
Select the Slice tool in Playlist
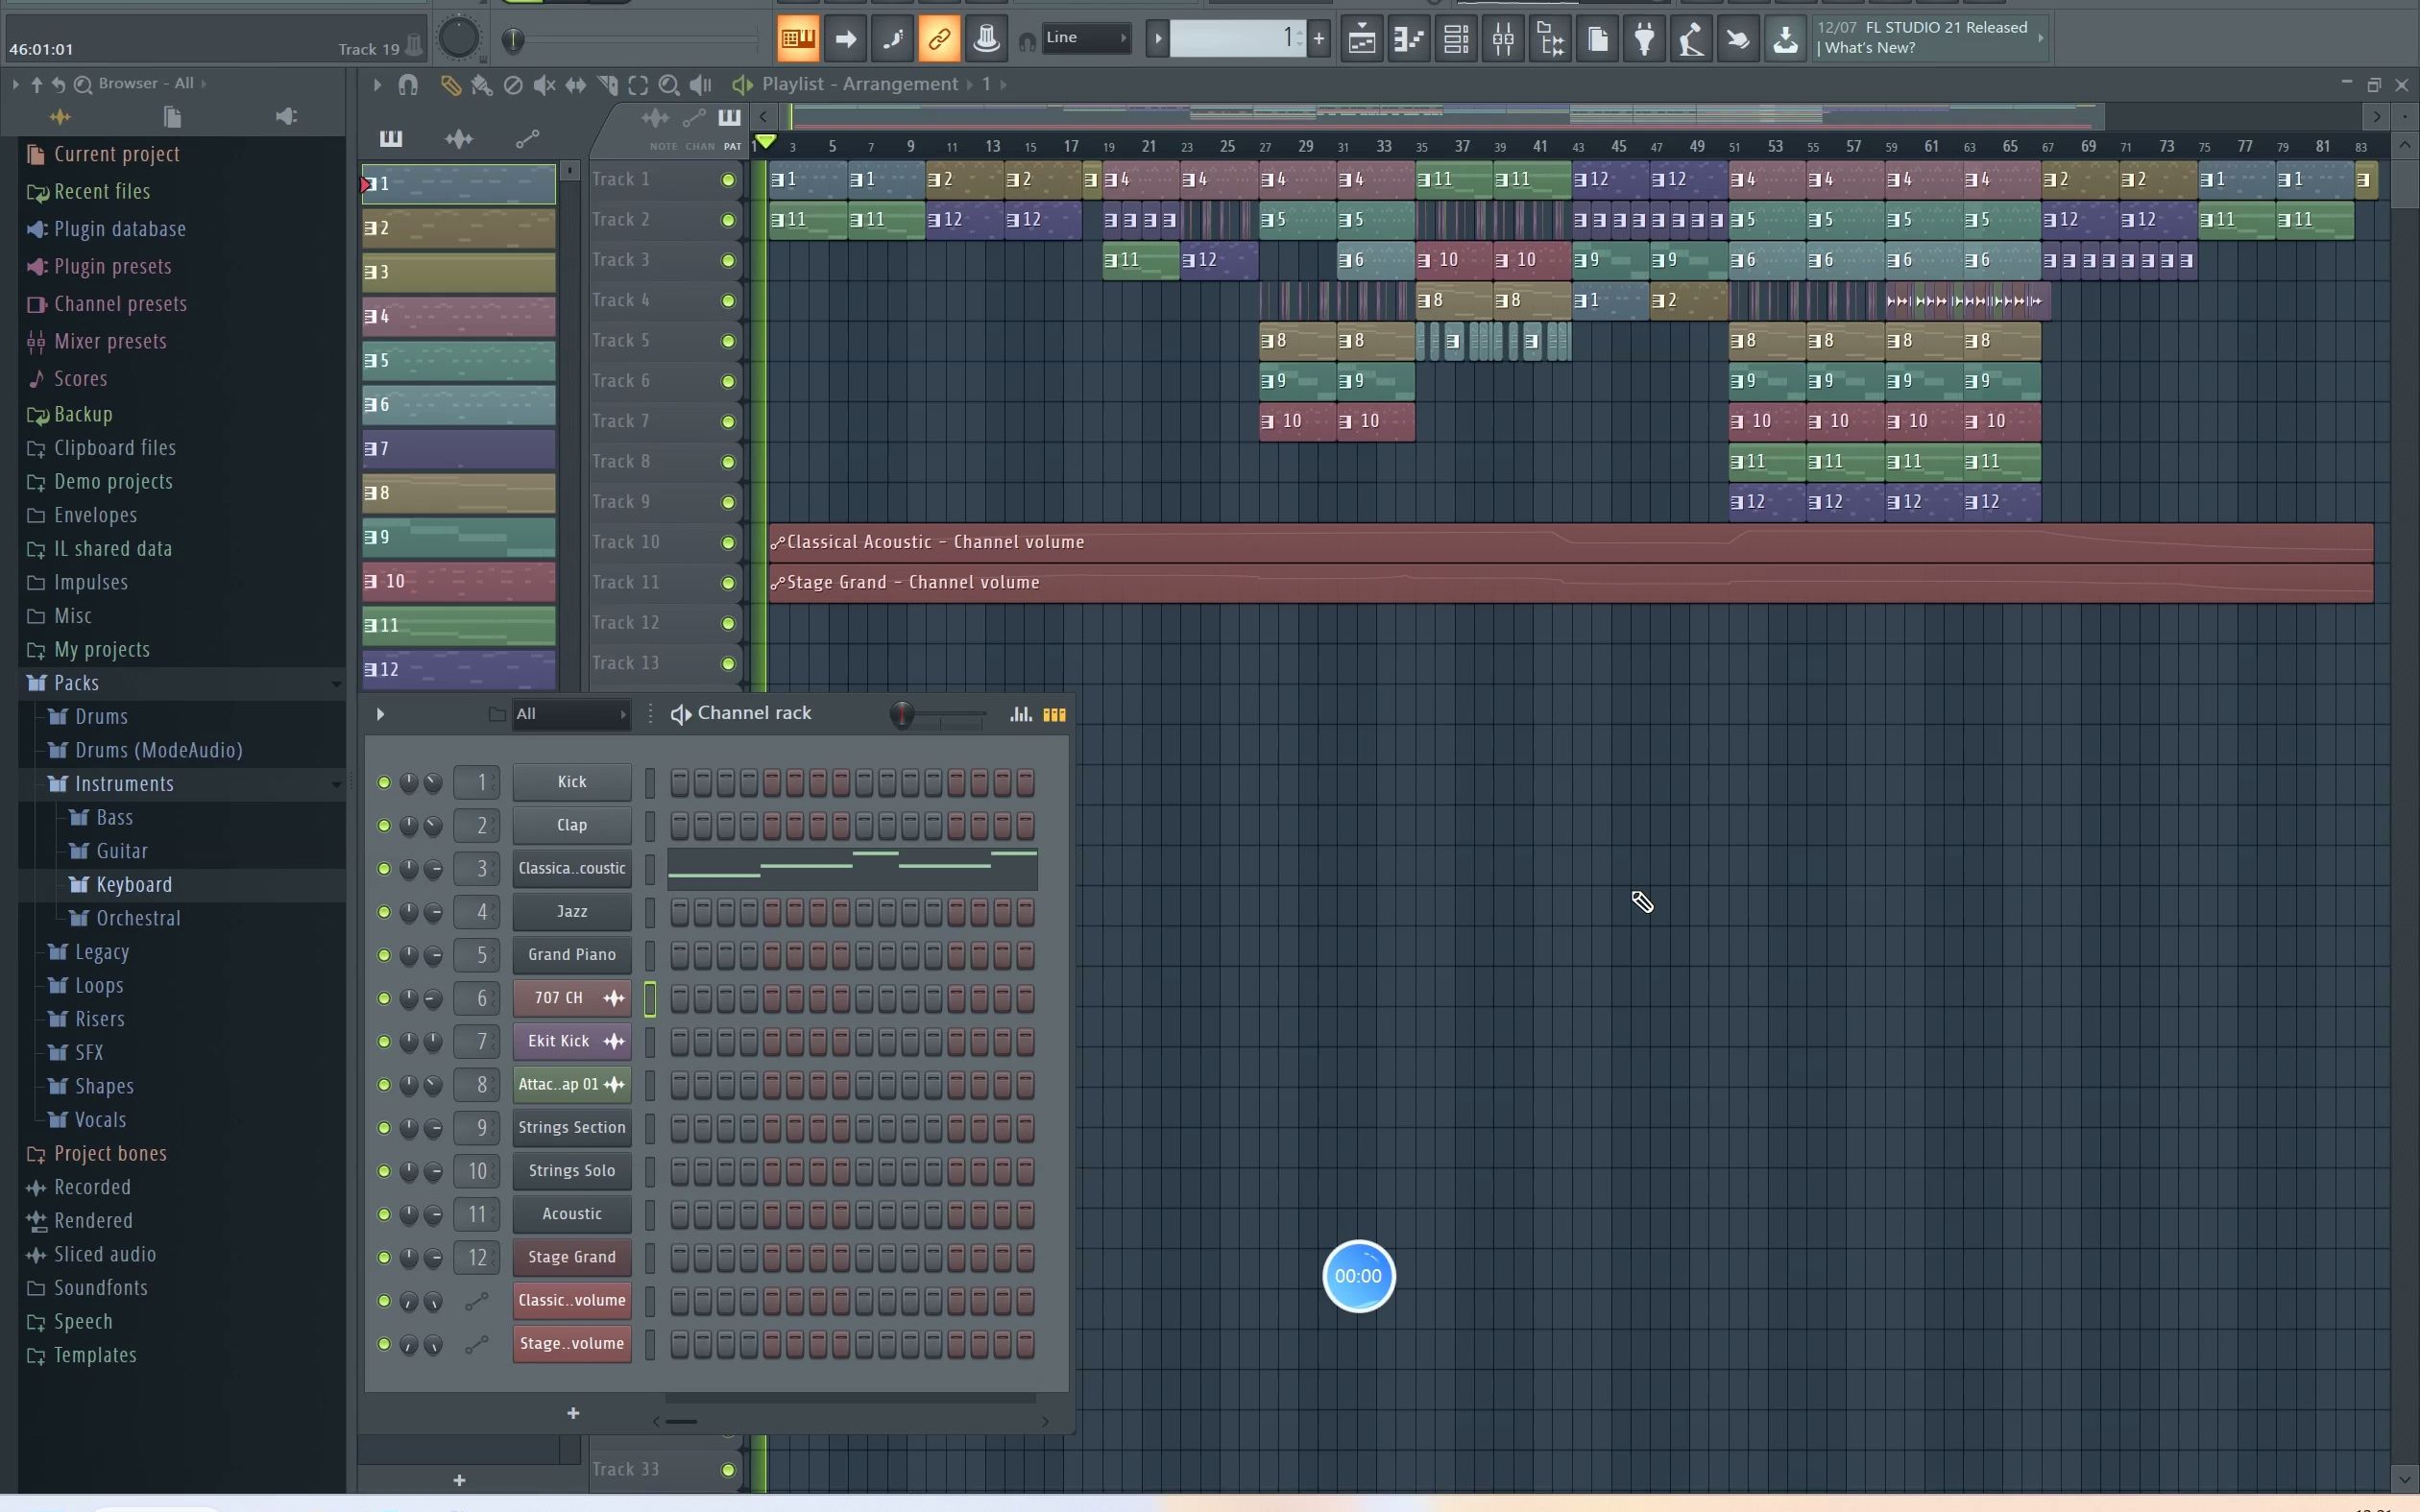pos(607,85)
